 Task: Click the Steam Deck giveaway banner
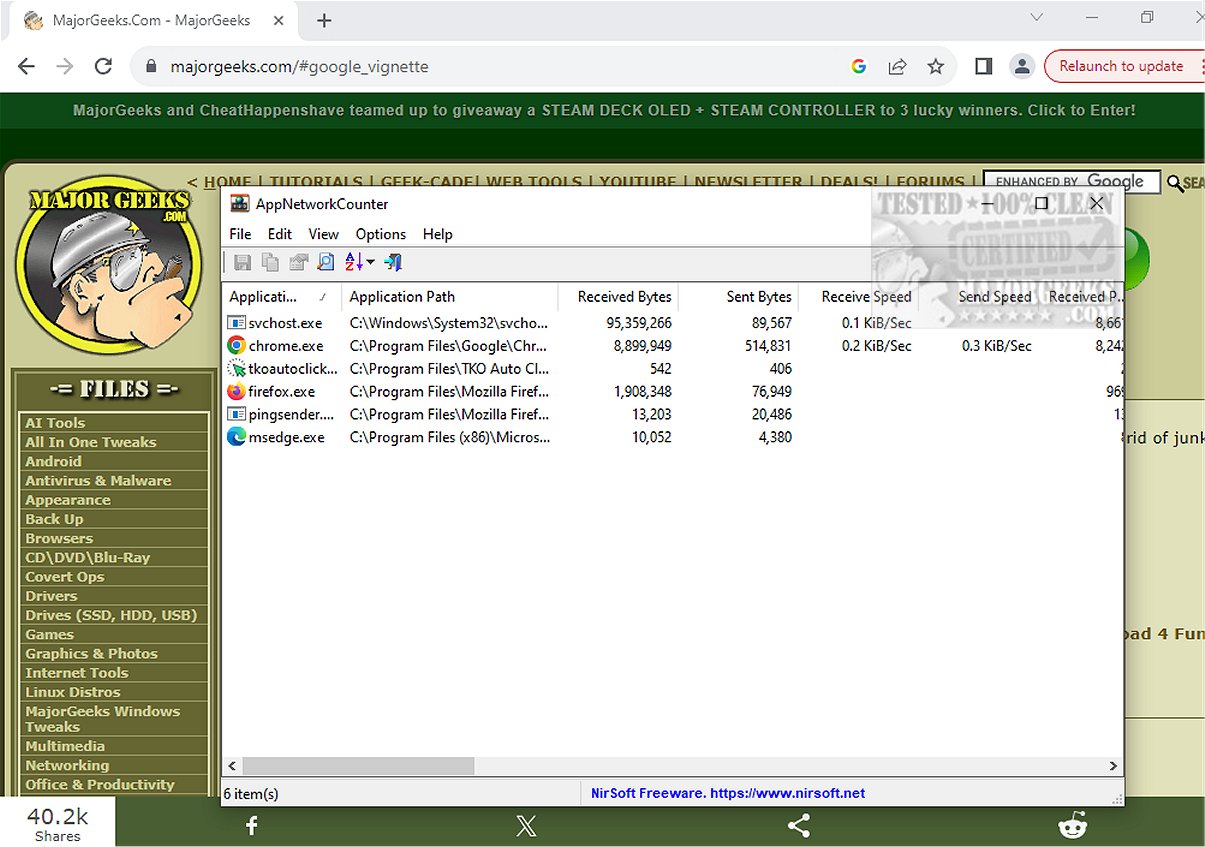(x=604, y=111)
